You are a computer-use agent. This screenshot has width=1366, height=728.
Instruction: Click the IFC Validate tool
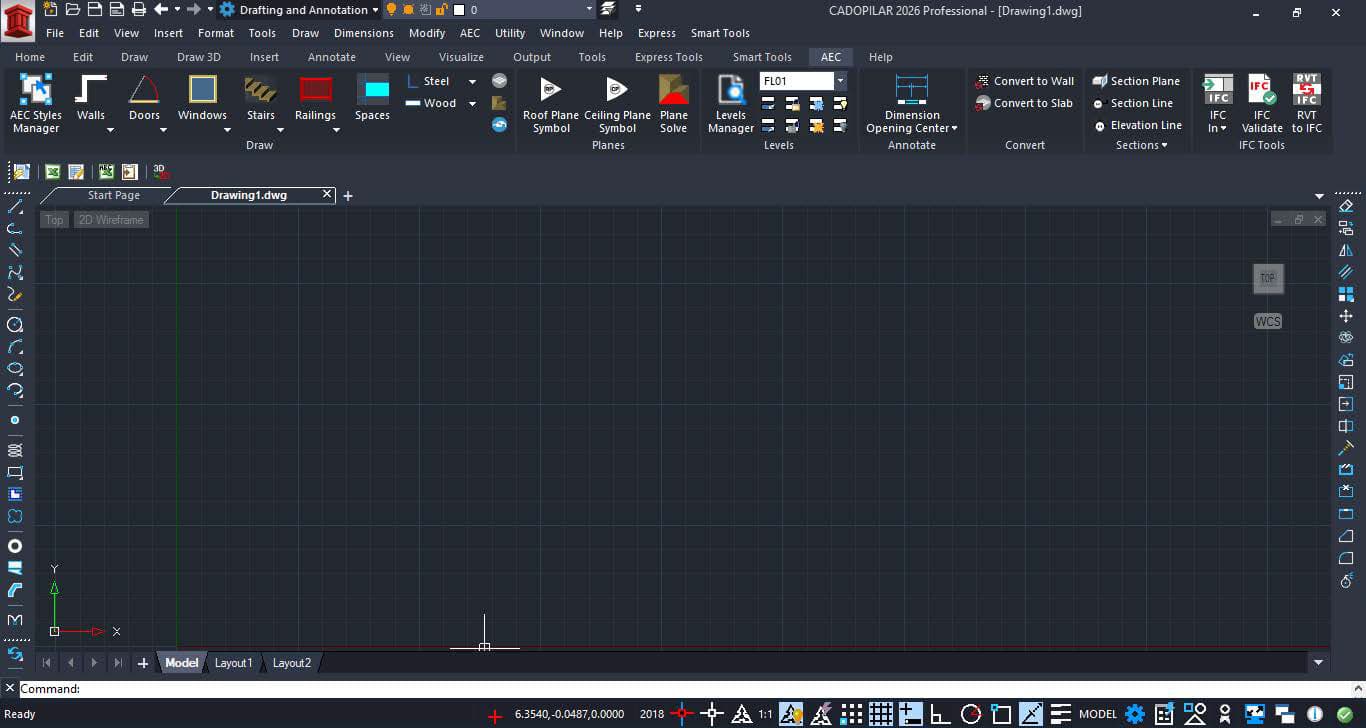[1262, 104]
